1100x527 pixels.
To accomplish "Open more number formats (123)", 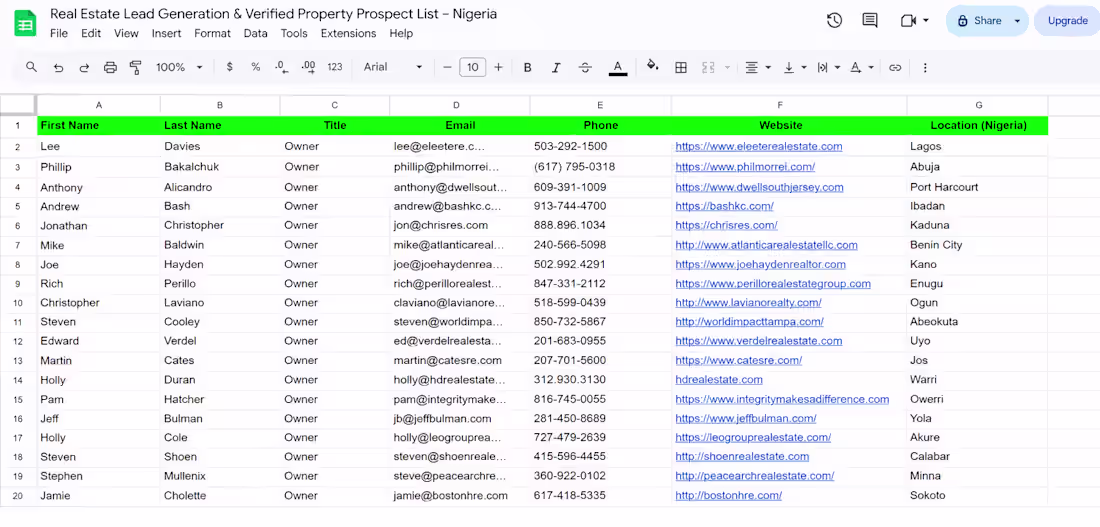I will pos(335,67).
